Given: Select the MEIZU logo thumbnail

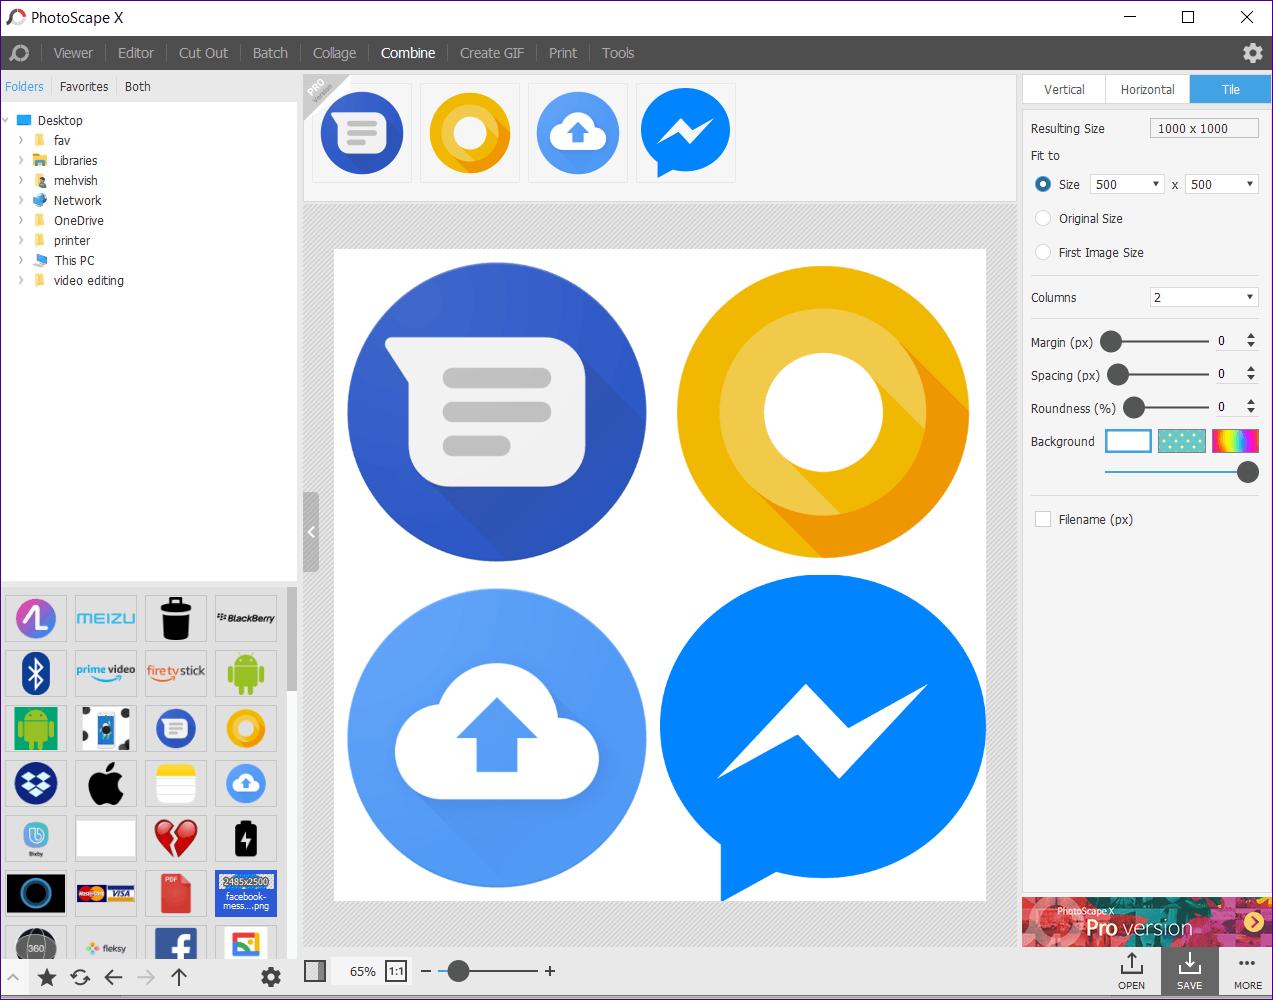Looking at the screenshot, I should coord(106,618).
